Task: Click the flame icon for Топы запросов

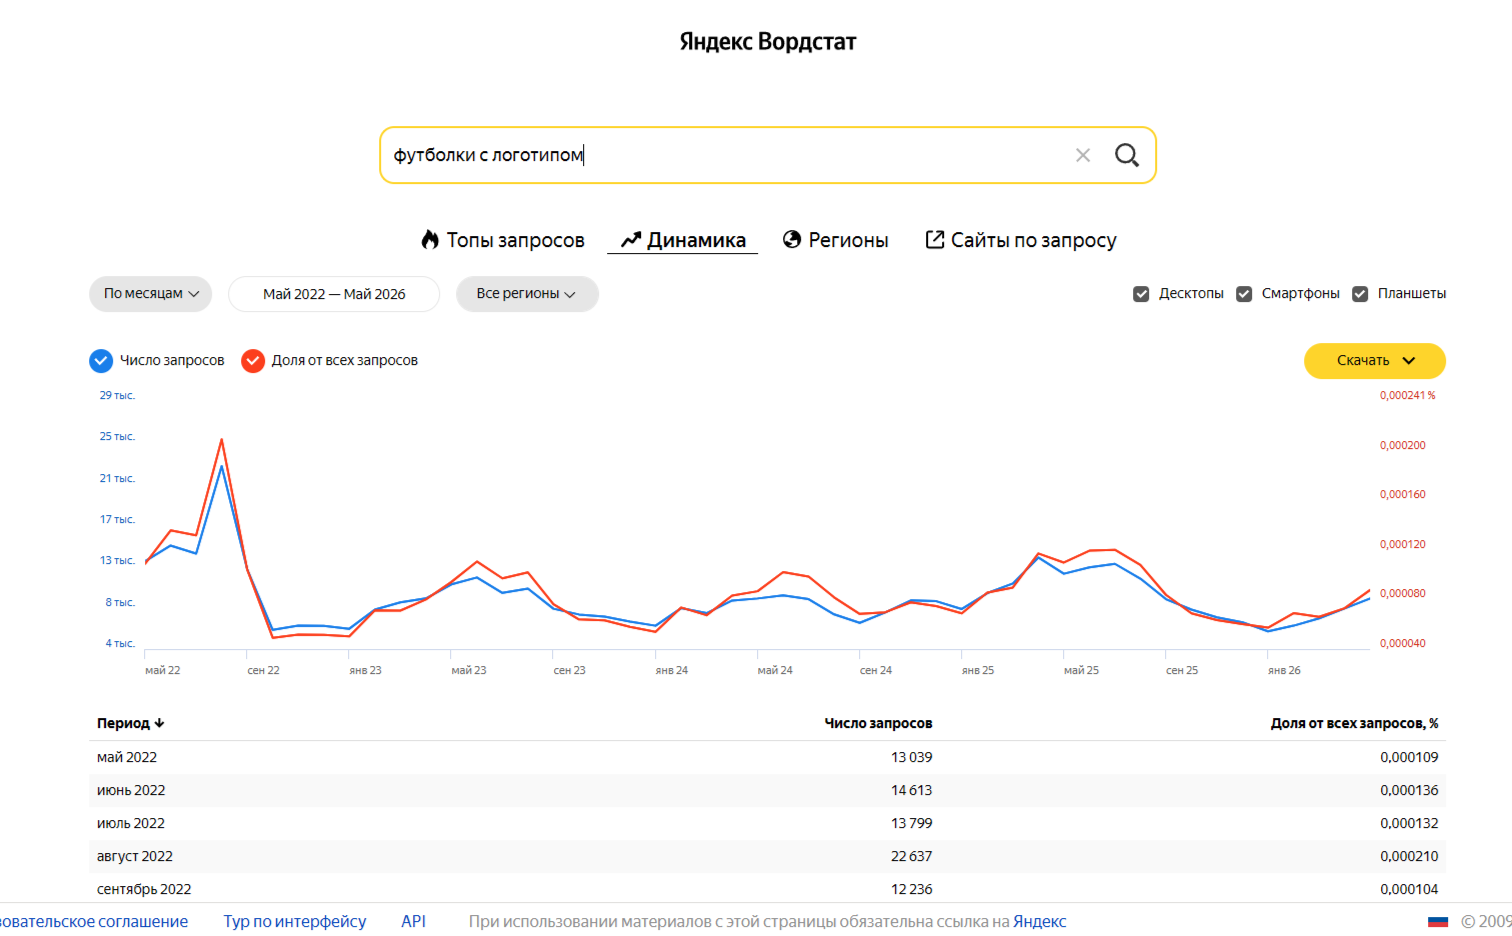Action: pos(430,240)
